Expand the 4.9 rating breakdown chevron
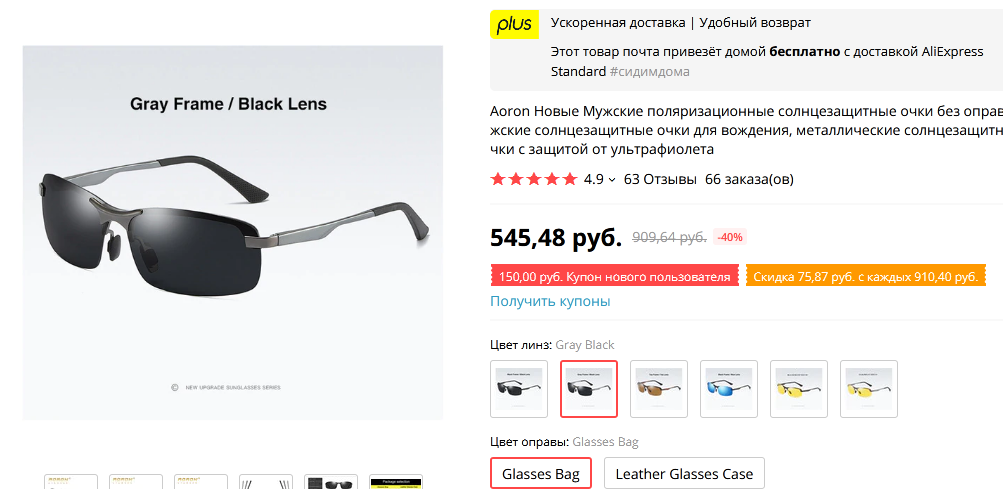1003x489 pixels. [x=612, y=180]
